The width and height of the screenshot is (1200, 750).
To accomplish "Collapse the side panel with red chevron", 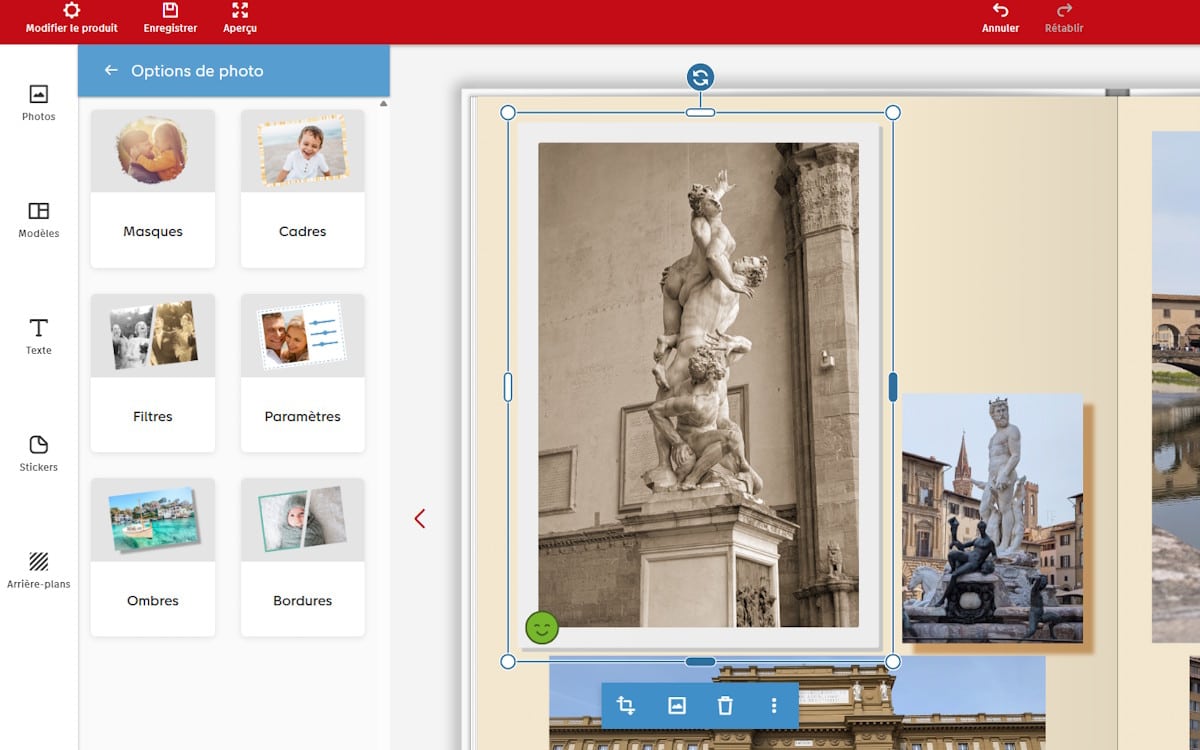I will [420, 518].
